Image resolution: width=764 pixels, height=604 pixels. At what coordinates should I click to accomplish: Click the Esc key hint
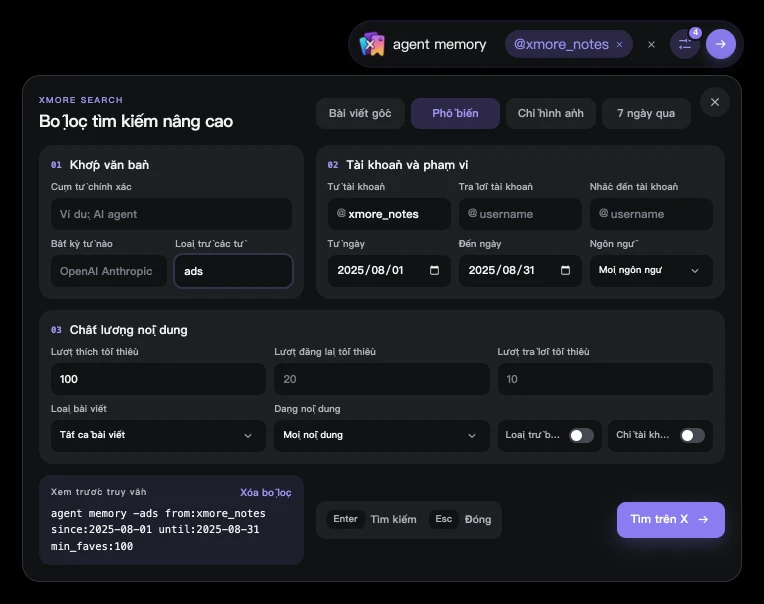point(443,519)
